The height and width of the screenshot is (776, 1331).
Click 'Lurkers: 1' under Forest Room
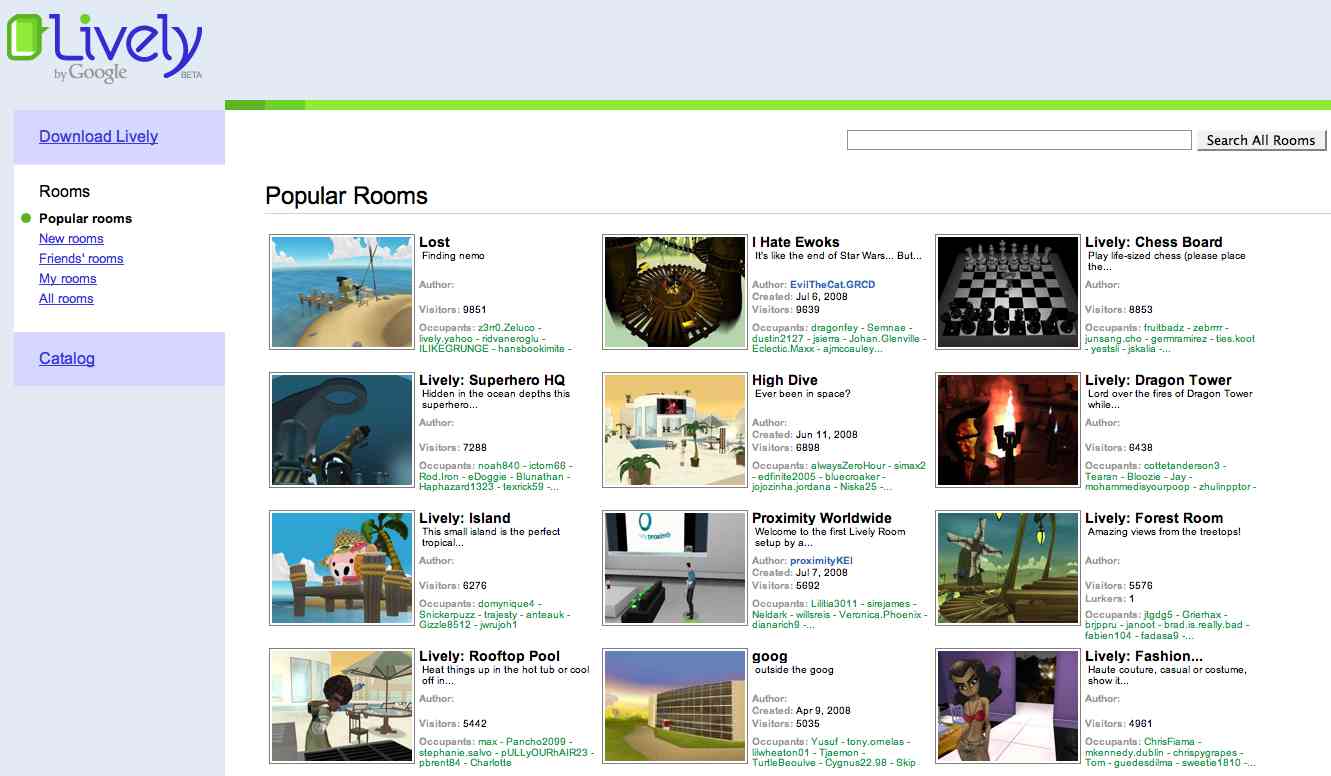pos(1109,599)
